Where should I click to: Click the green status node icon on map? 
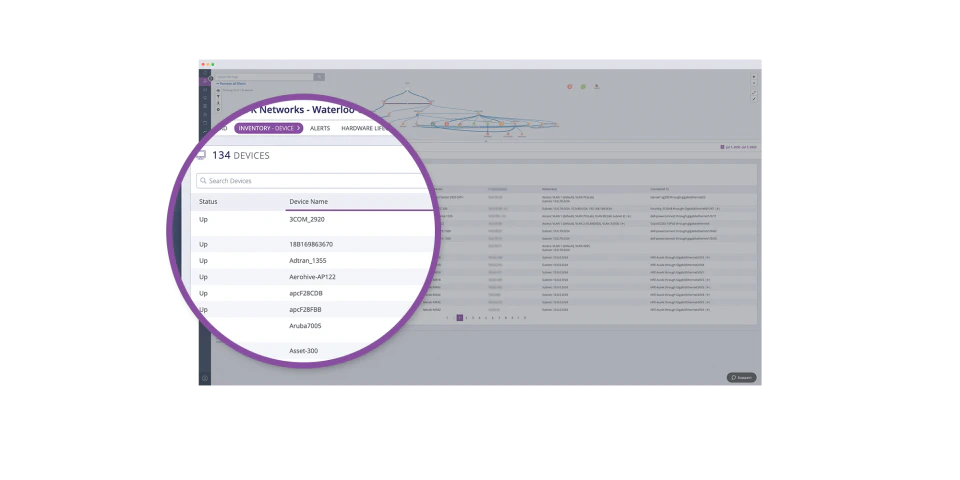click(x=583, y=87)
